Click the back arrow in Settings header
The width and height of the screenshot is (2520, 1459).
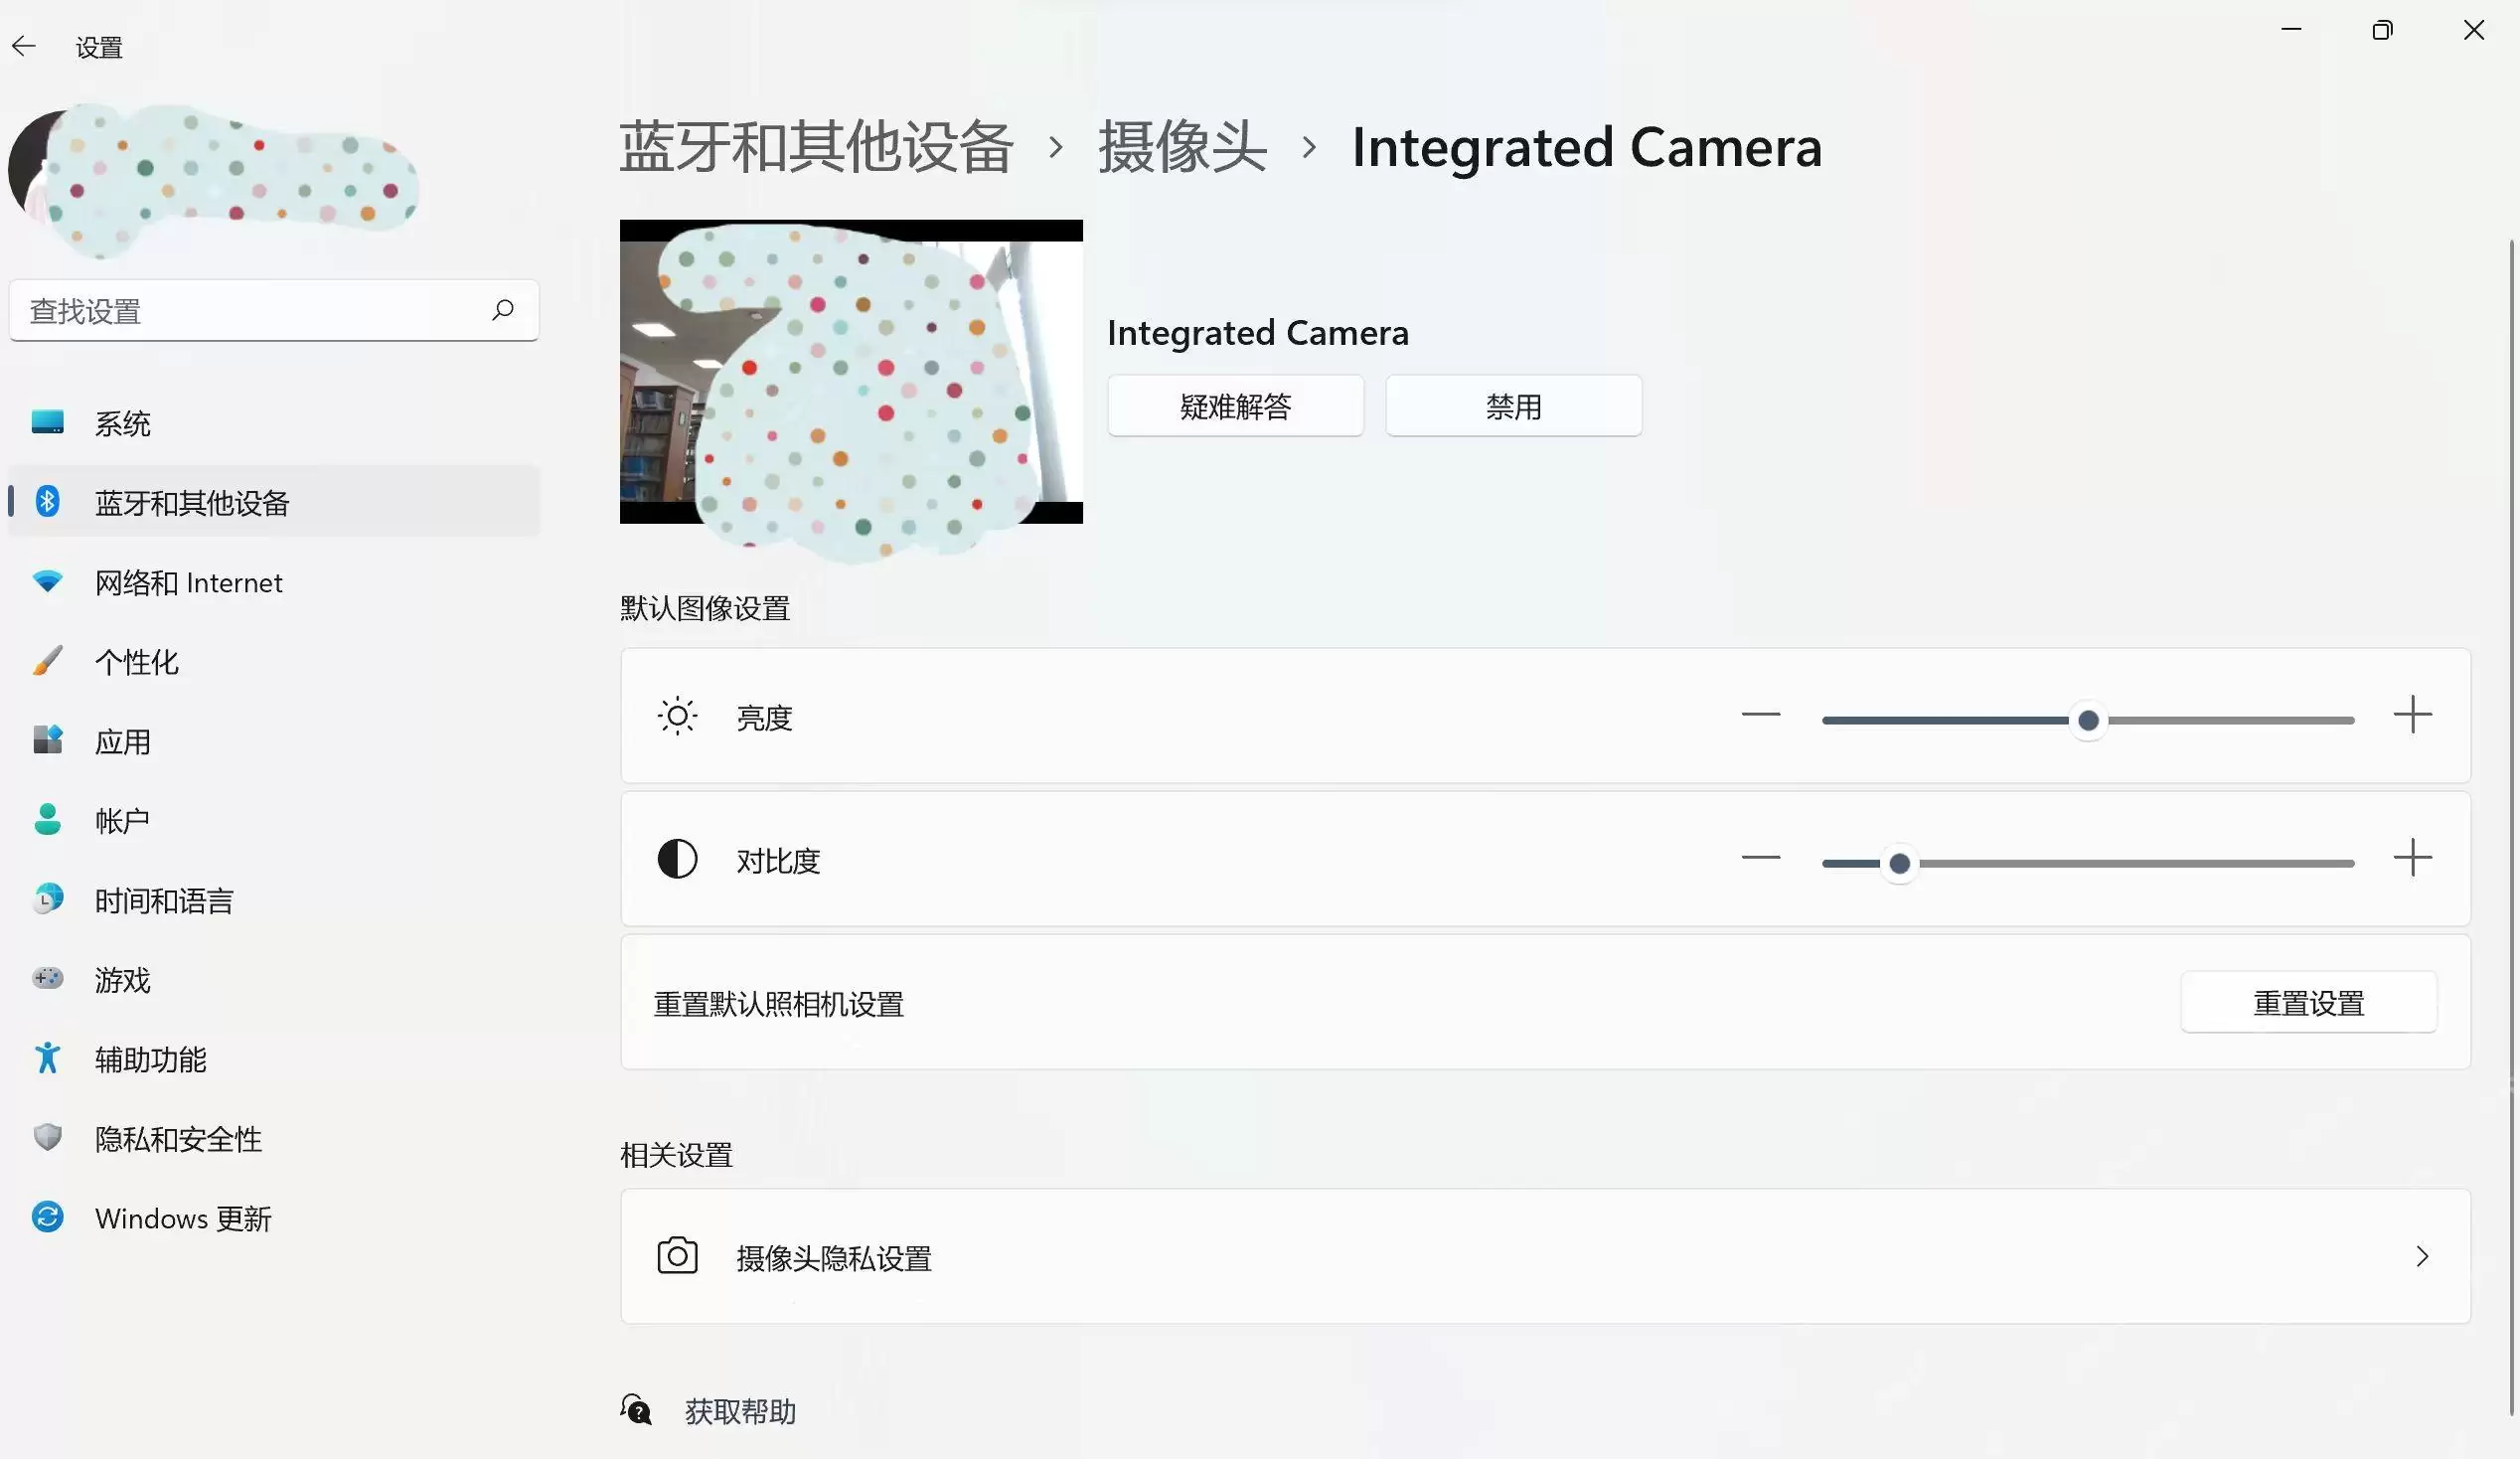click(24, 46)
